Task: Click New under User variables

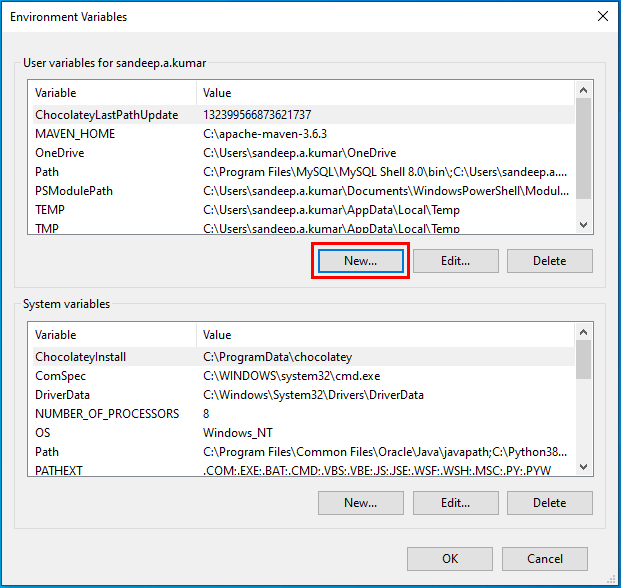Action: tap(361, 261)
